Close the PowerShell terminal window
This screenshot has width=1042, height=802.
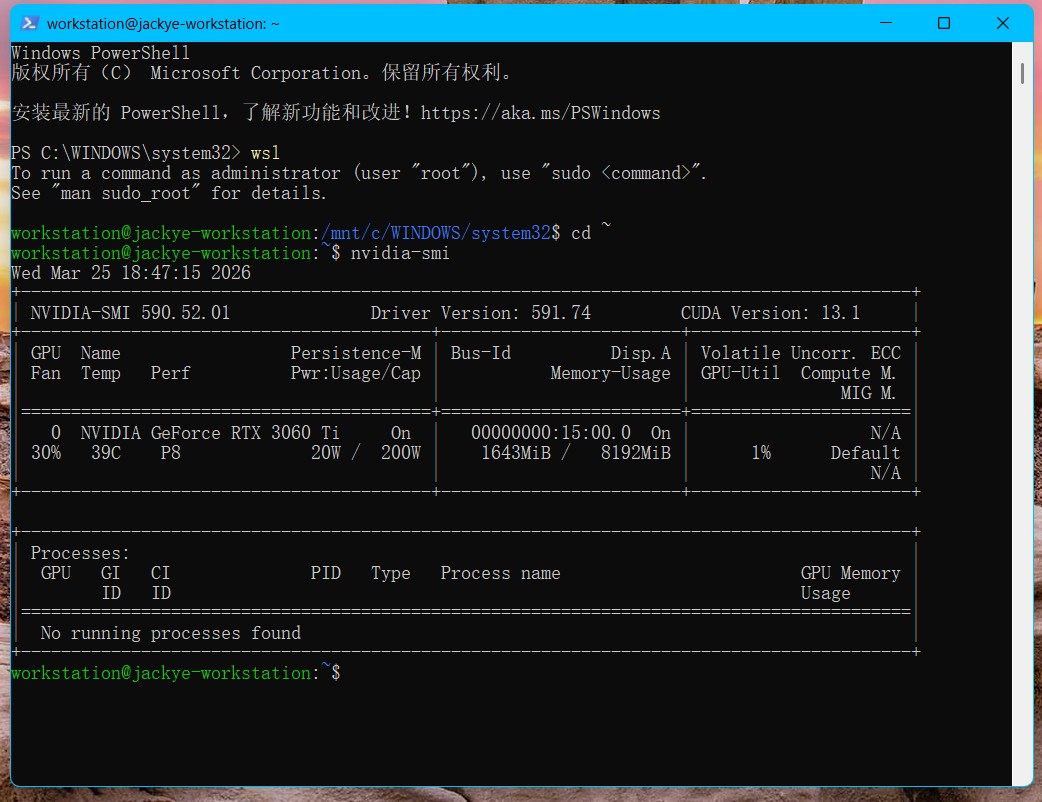[1003, 23]
